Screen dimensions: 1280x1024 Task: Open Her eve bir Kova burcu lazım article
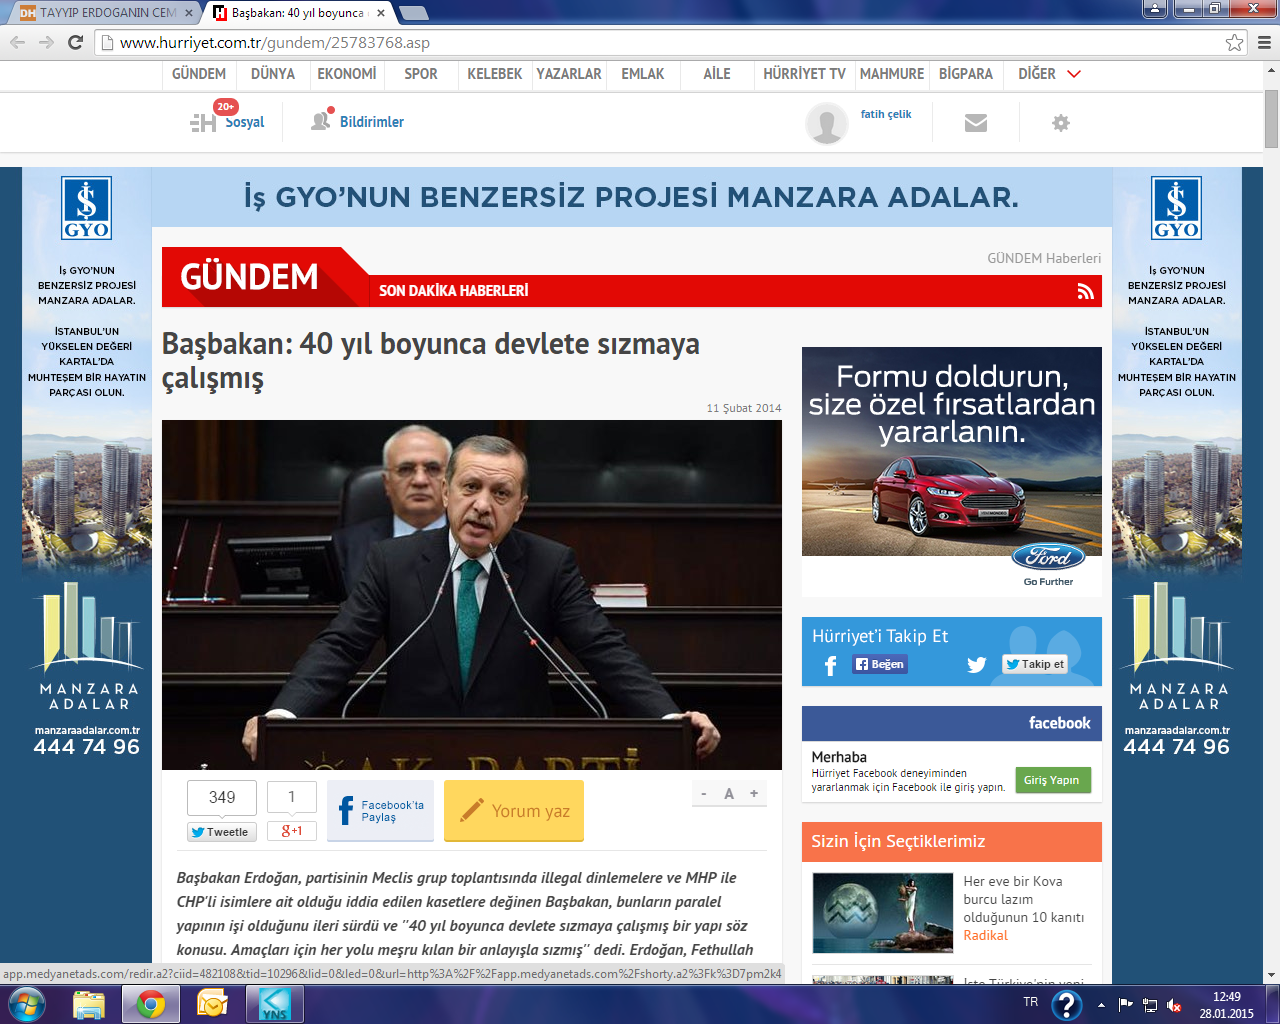pyautogui.click(x=1024, y=899)
